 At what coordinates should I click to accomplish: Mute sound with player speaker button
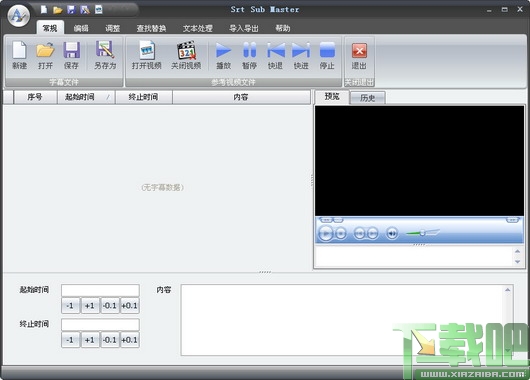point(392,233)
